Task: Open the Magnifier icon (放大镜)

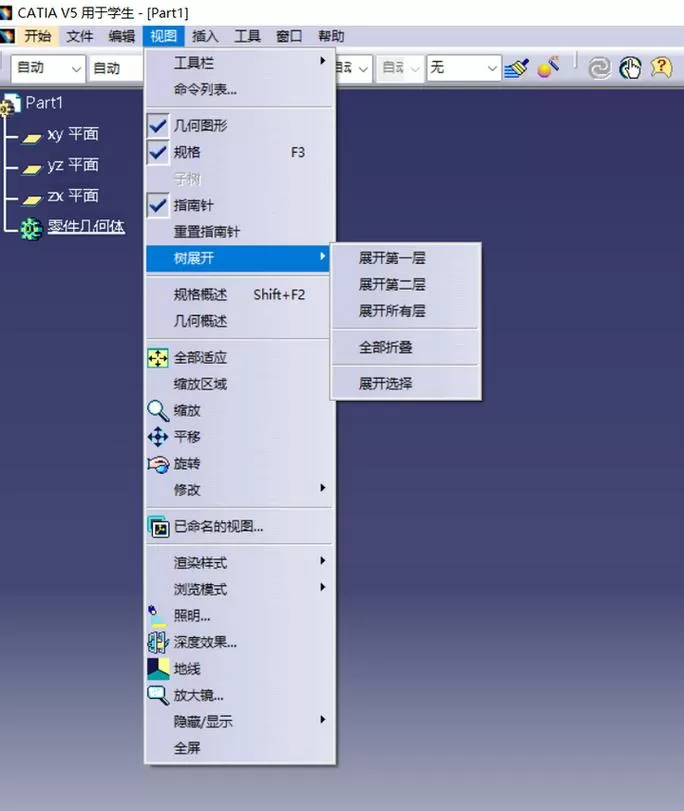Action: point(158,695)
